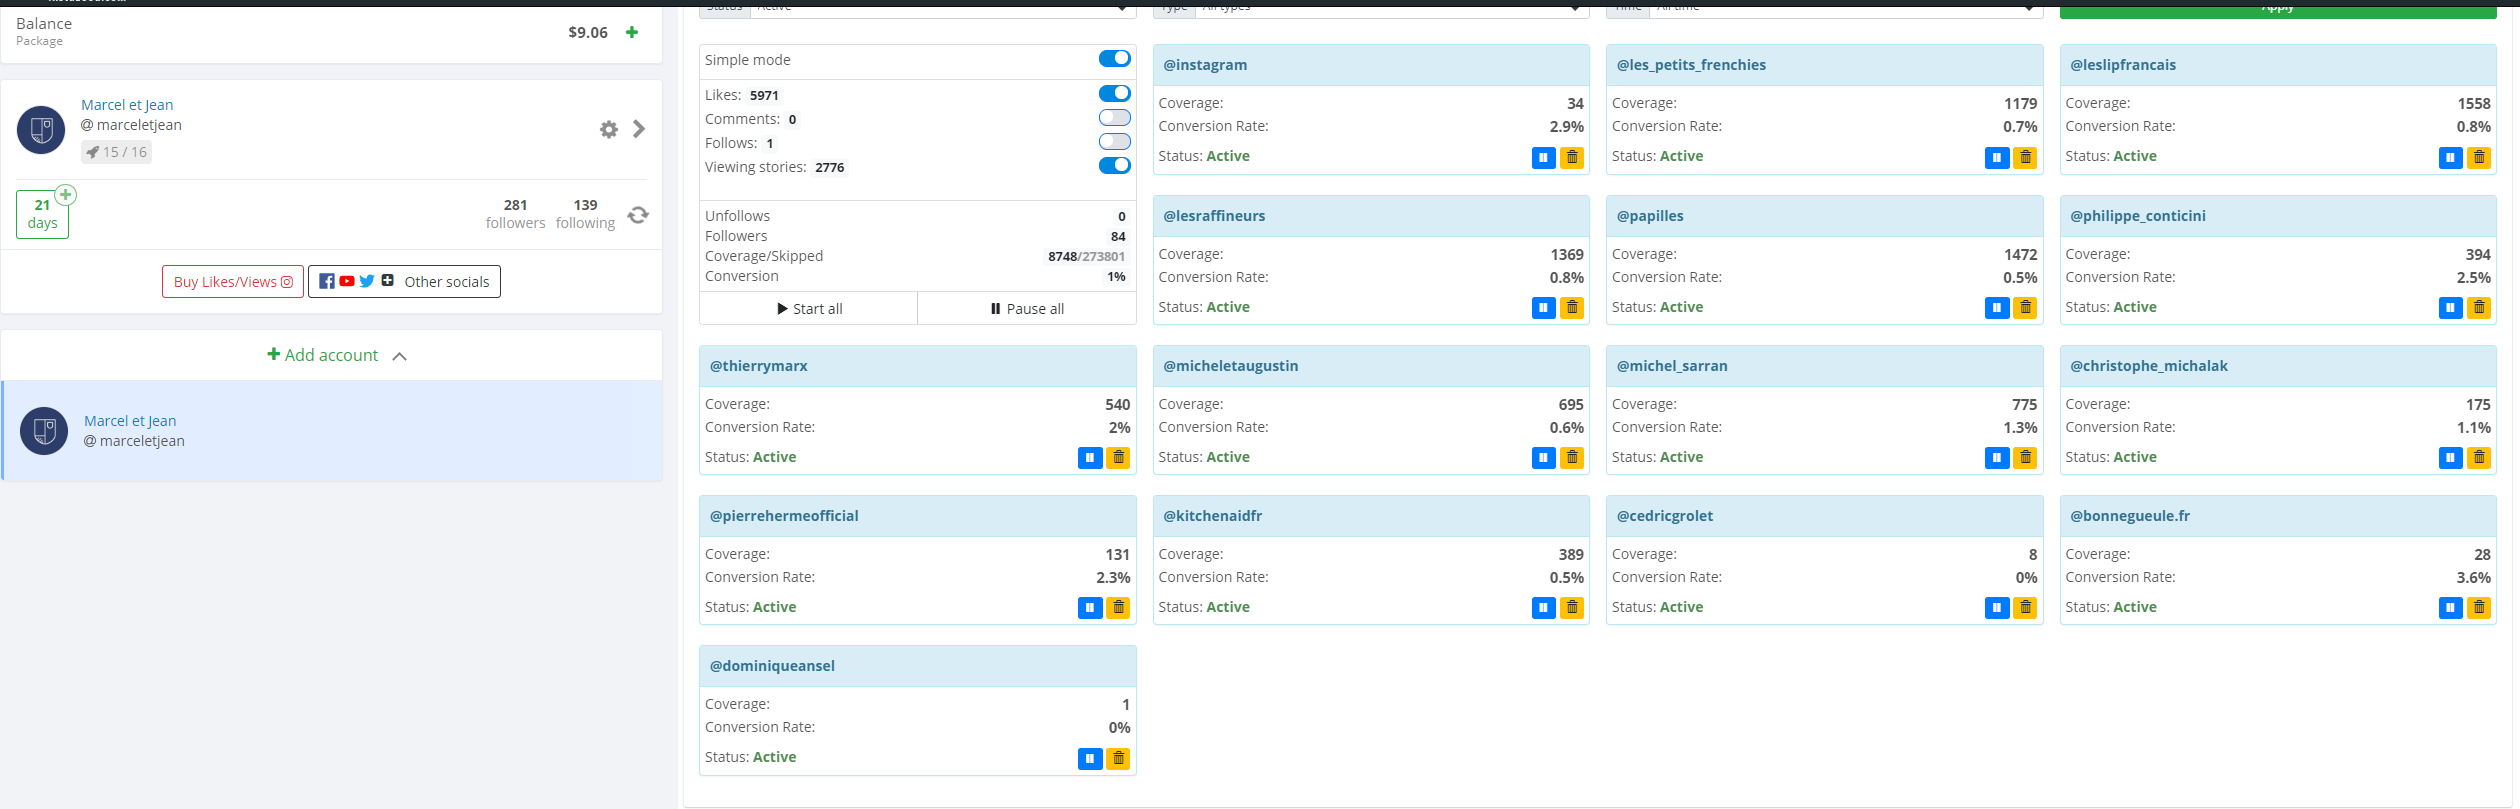
Task: Collapse the Add account list chevron
Action: [x=400, y=356]
